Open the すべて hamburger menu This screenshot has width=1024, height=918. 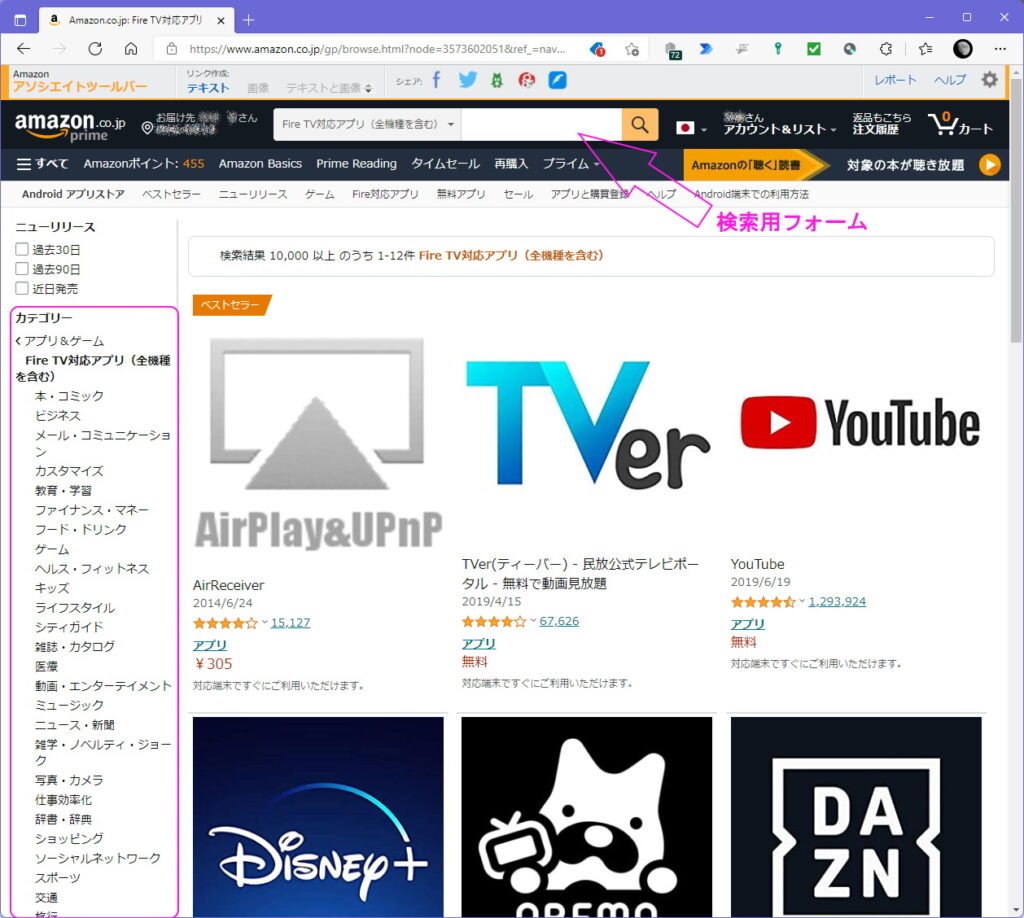pyautogui.click(x=42, y=164)
